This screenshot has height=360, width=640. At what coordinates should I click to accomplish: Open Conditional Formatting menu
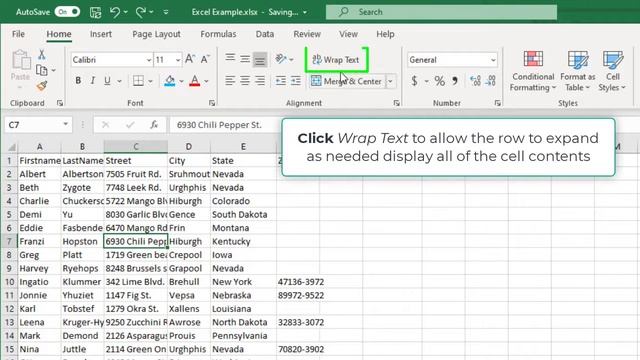pos(533,71)
